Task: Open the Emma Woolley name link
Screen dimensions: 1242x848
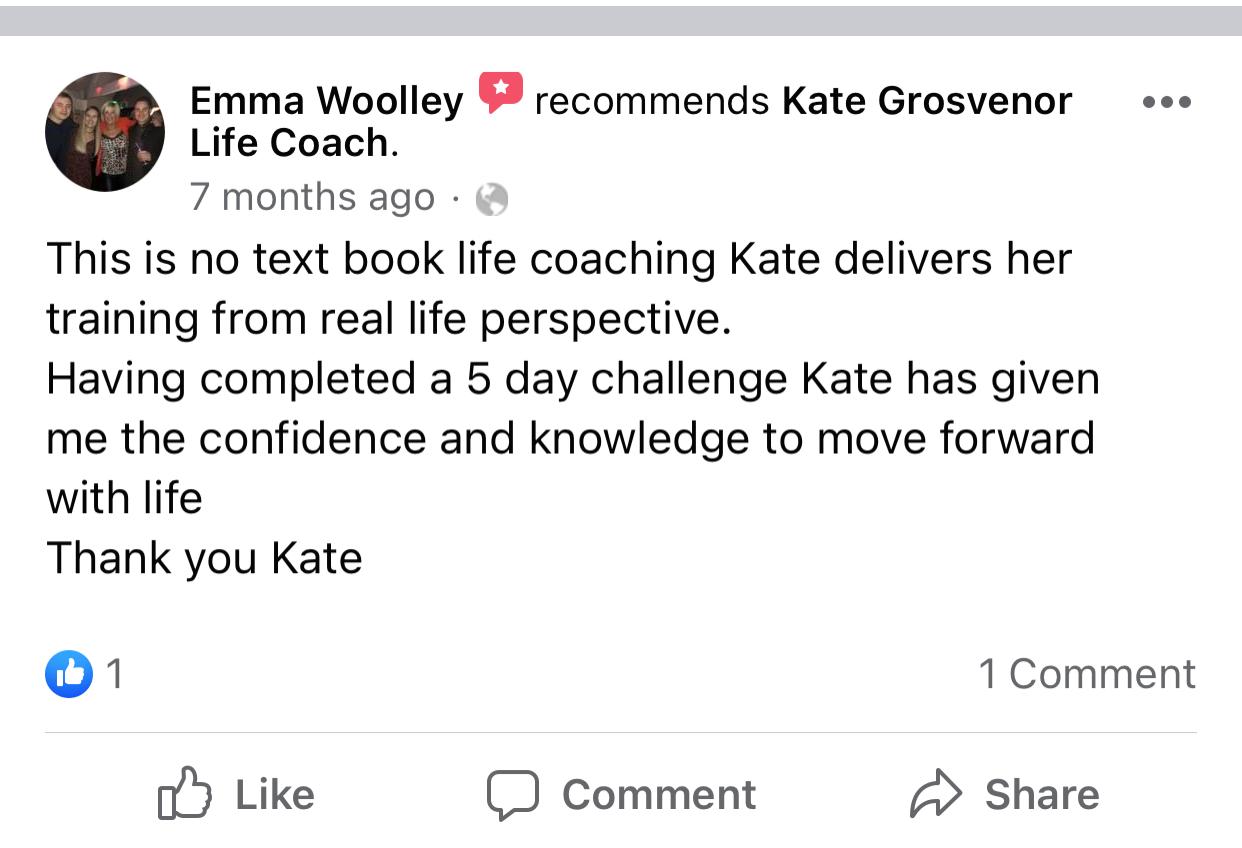Action: (x=326, y=101)
